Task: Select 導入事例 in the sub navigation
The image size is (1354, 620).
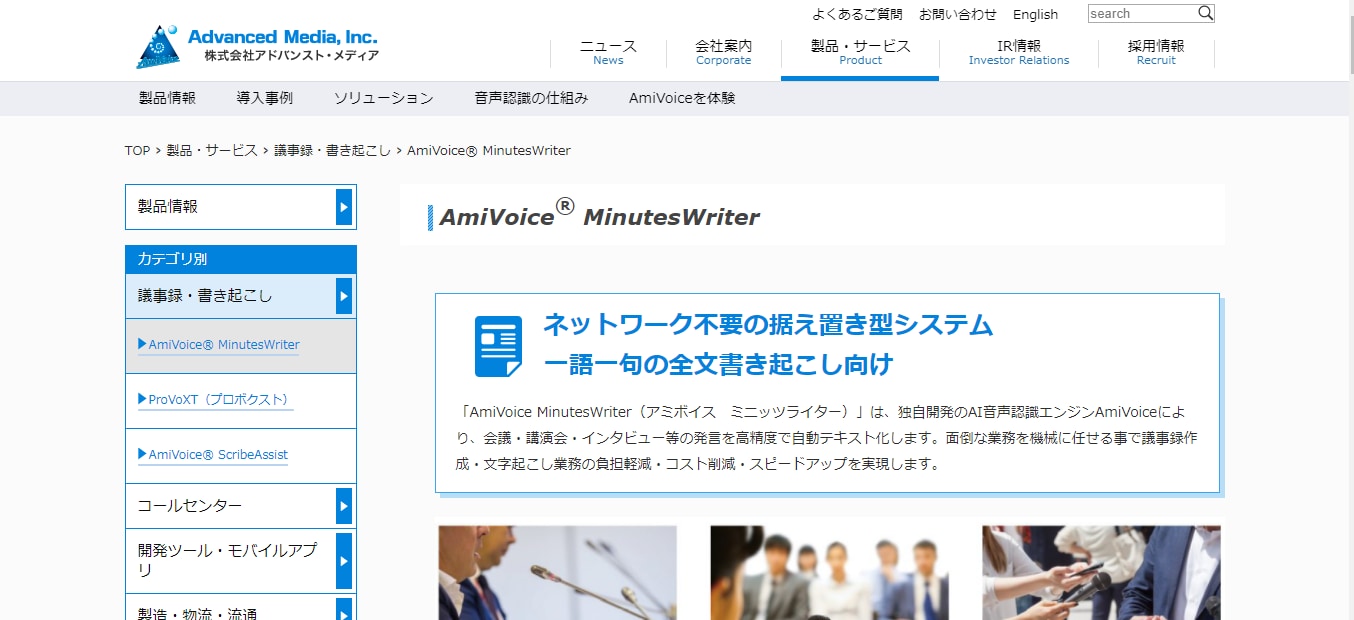Action: (265, 98)
